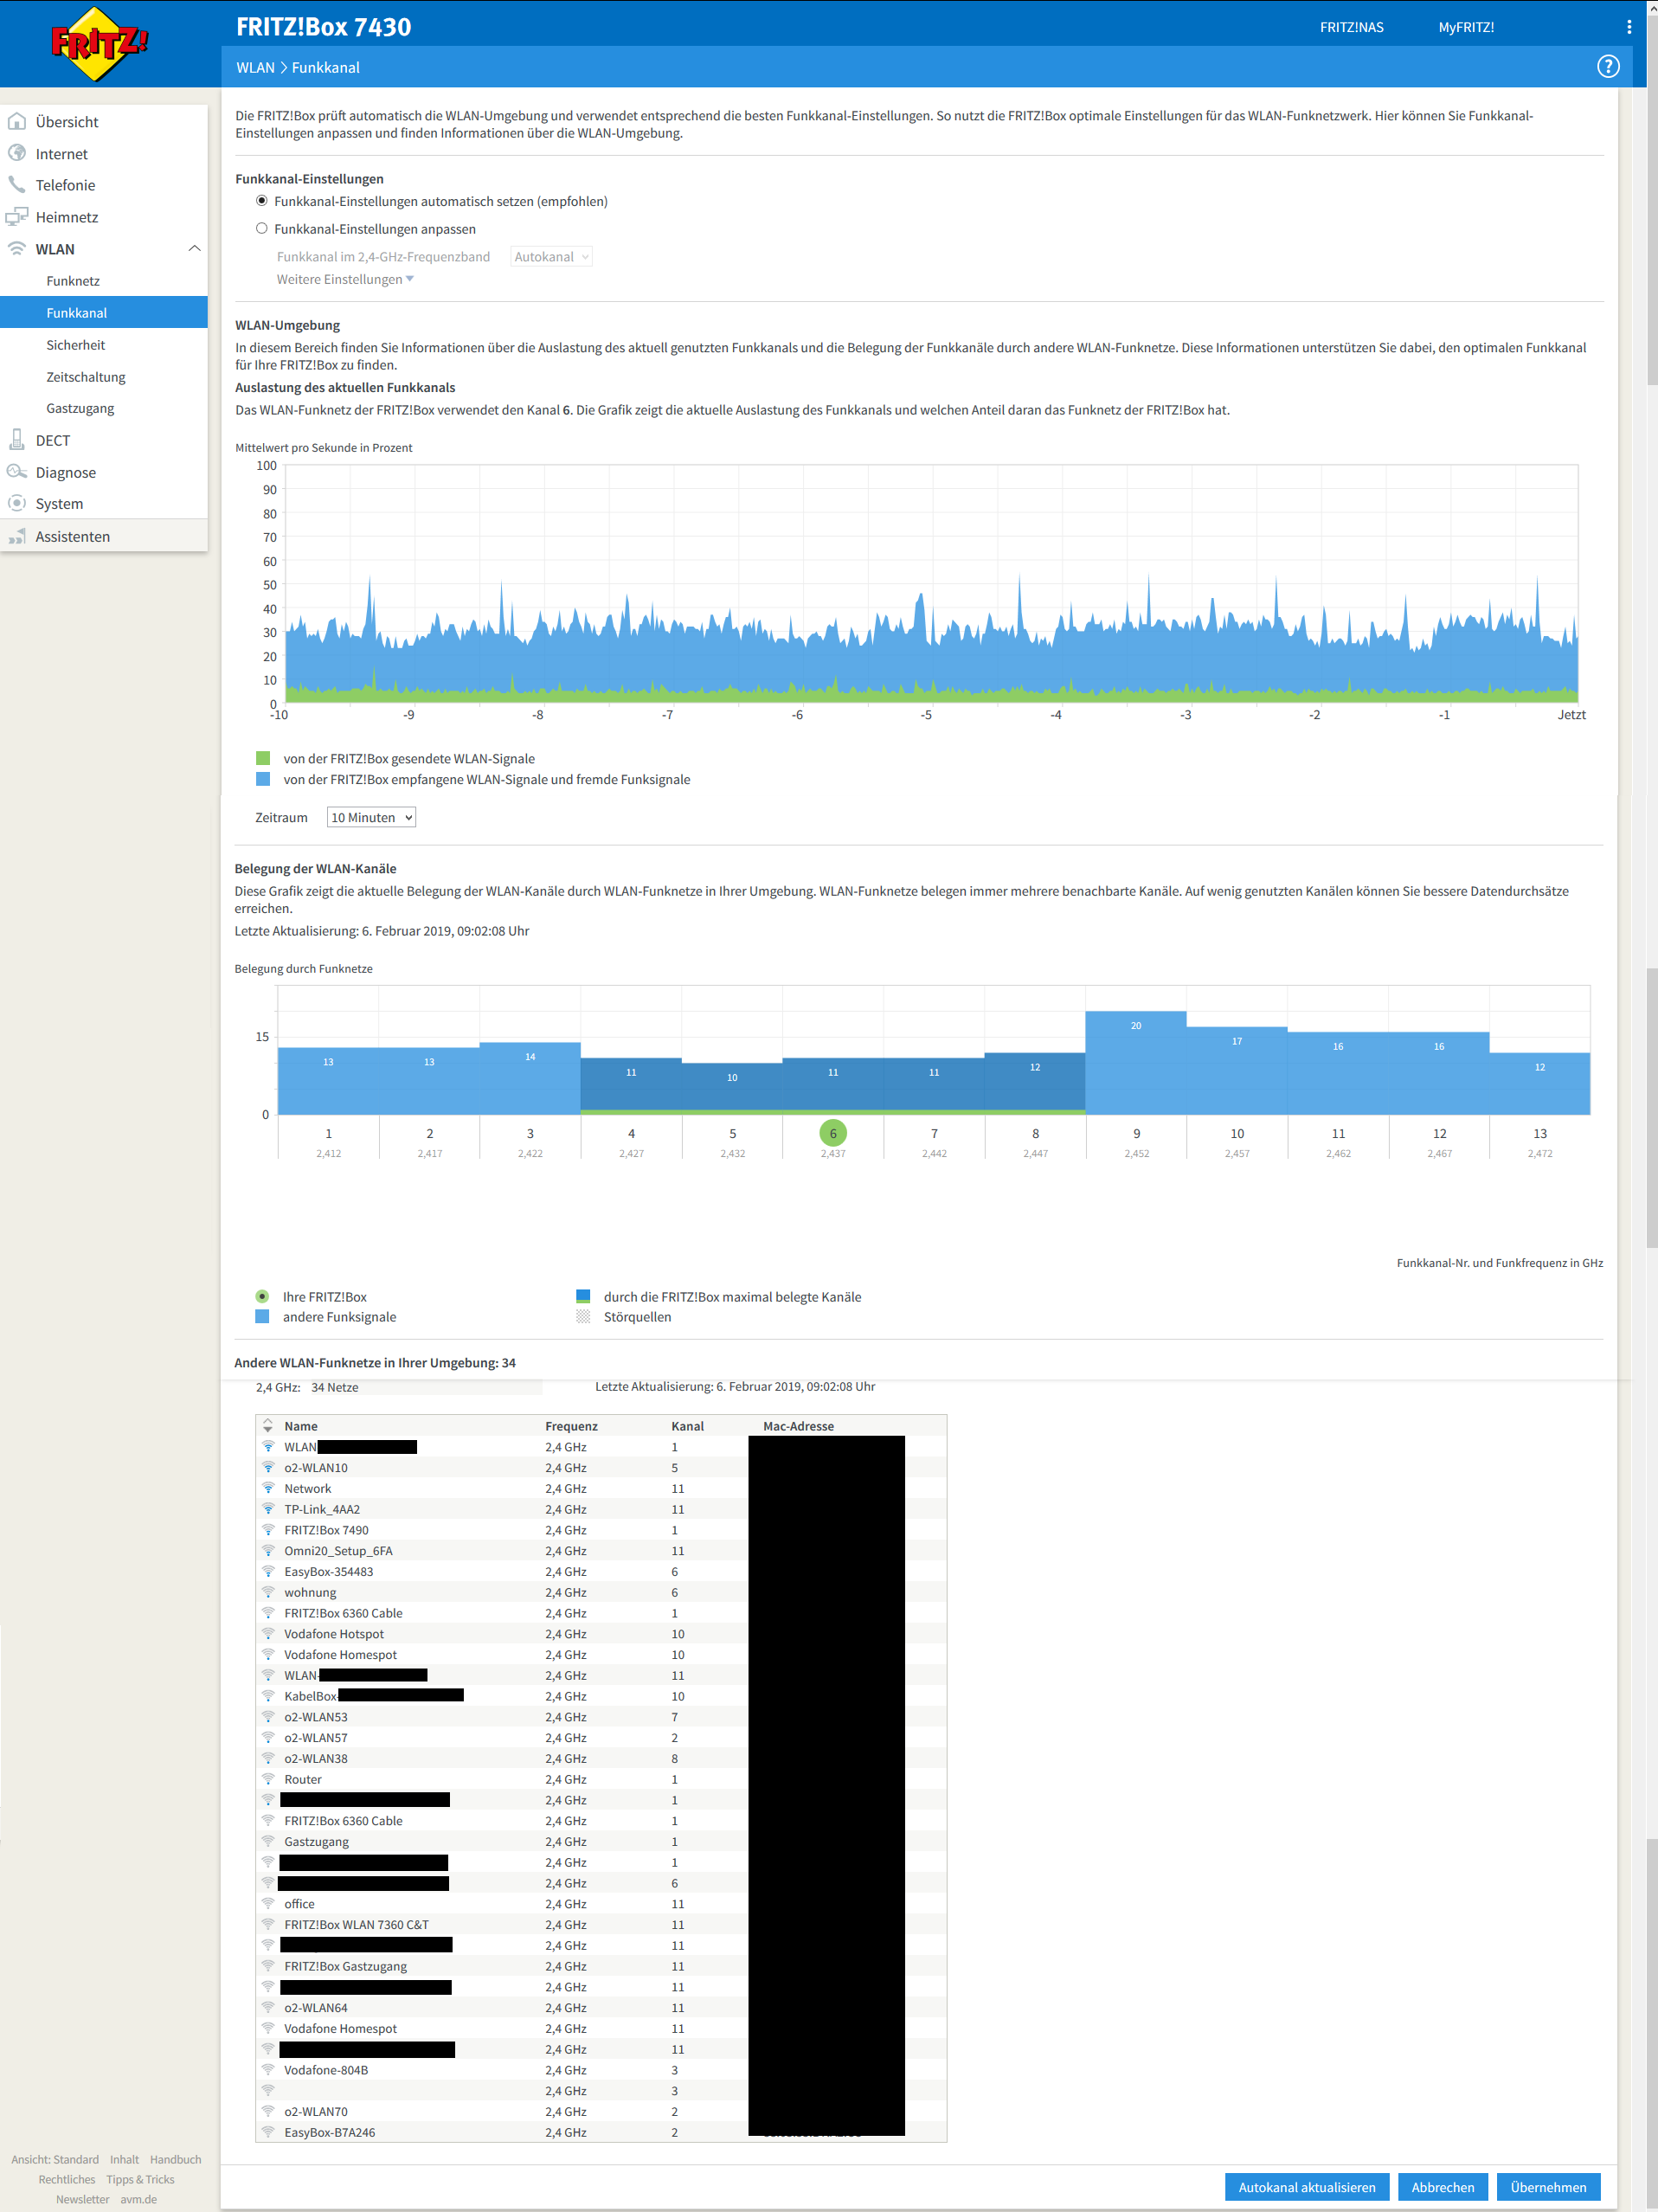Image resolution: width=1658 pixels, height=2212 pixels.
Task: Open MyFRITZ! in header
Action: [1466, 27]
